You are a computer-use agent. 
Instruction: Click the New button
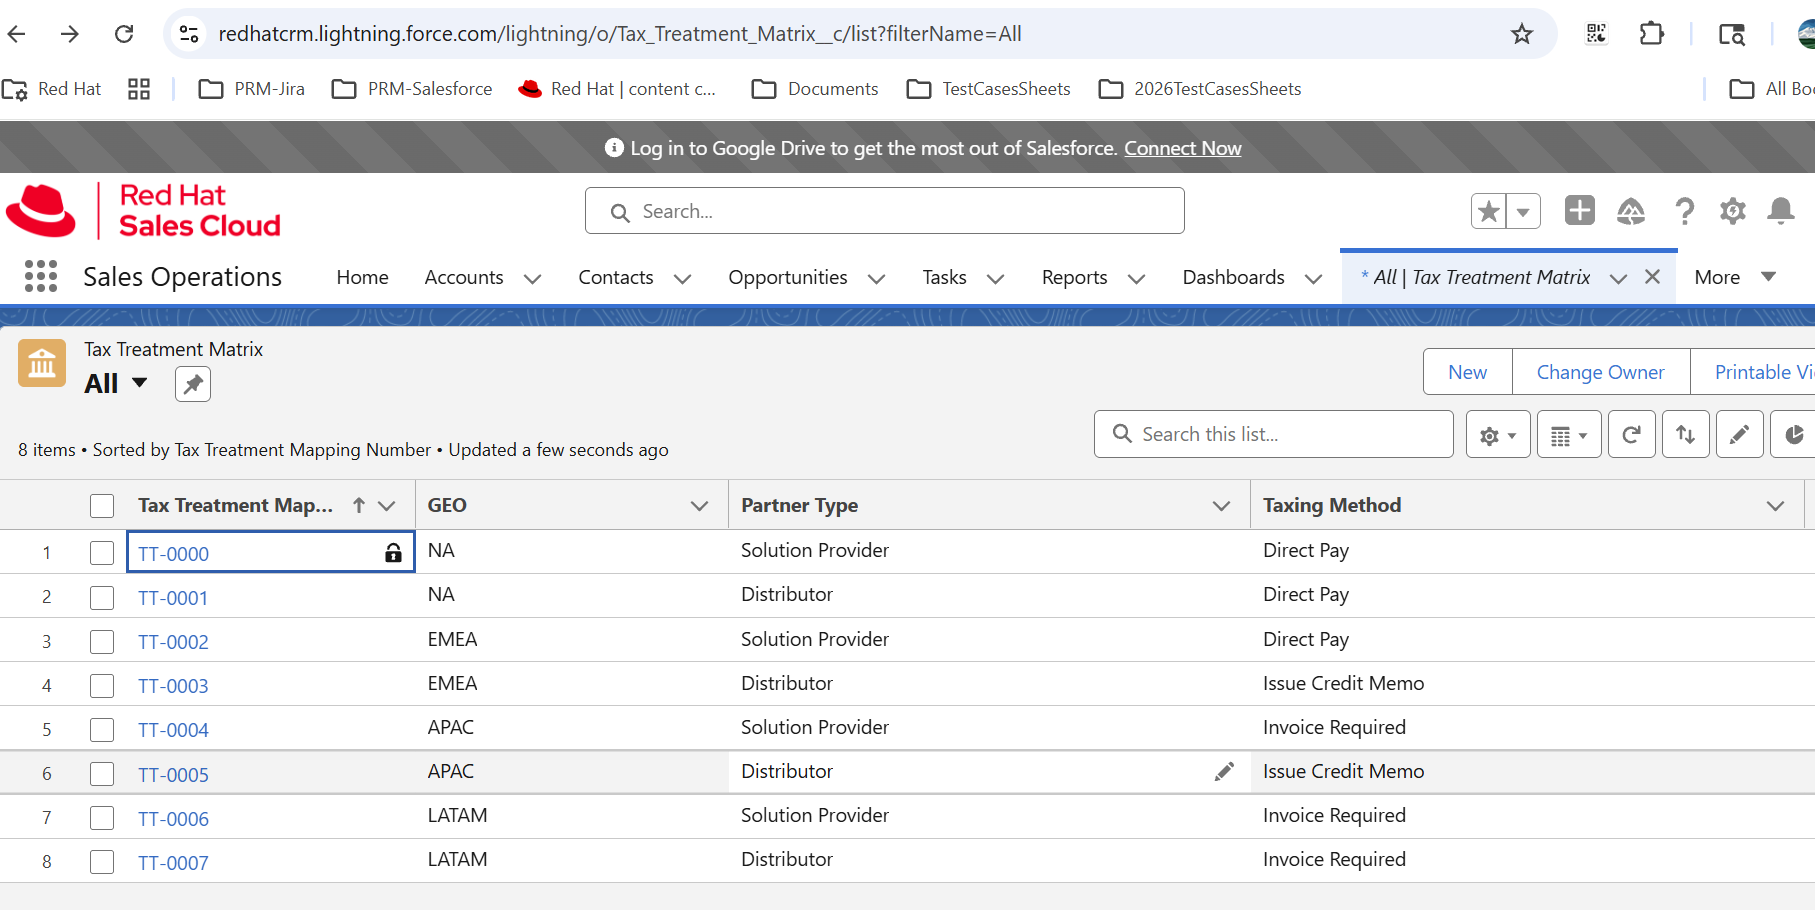point(1467,372)
